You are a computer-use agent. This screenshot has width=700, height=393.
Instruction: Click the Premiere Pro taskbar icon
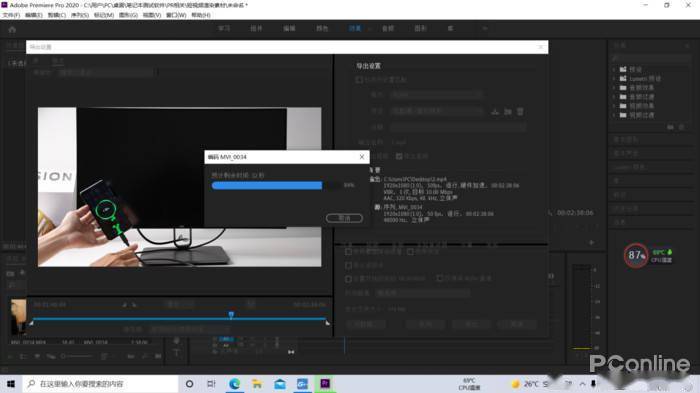325,384
